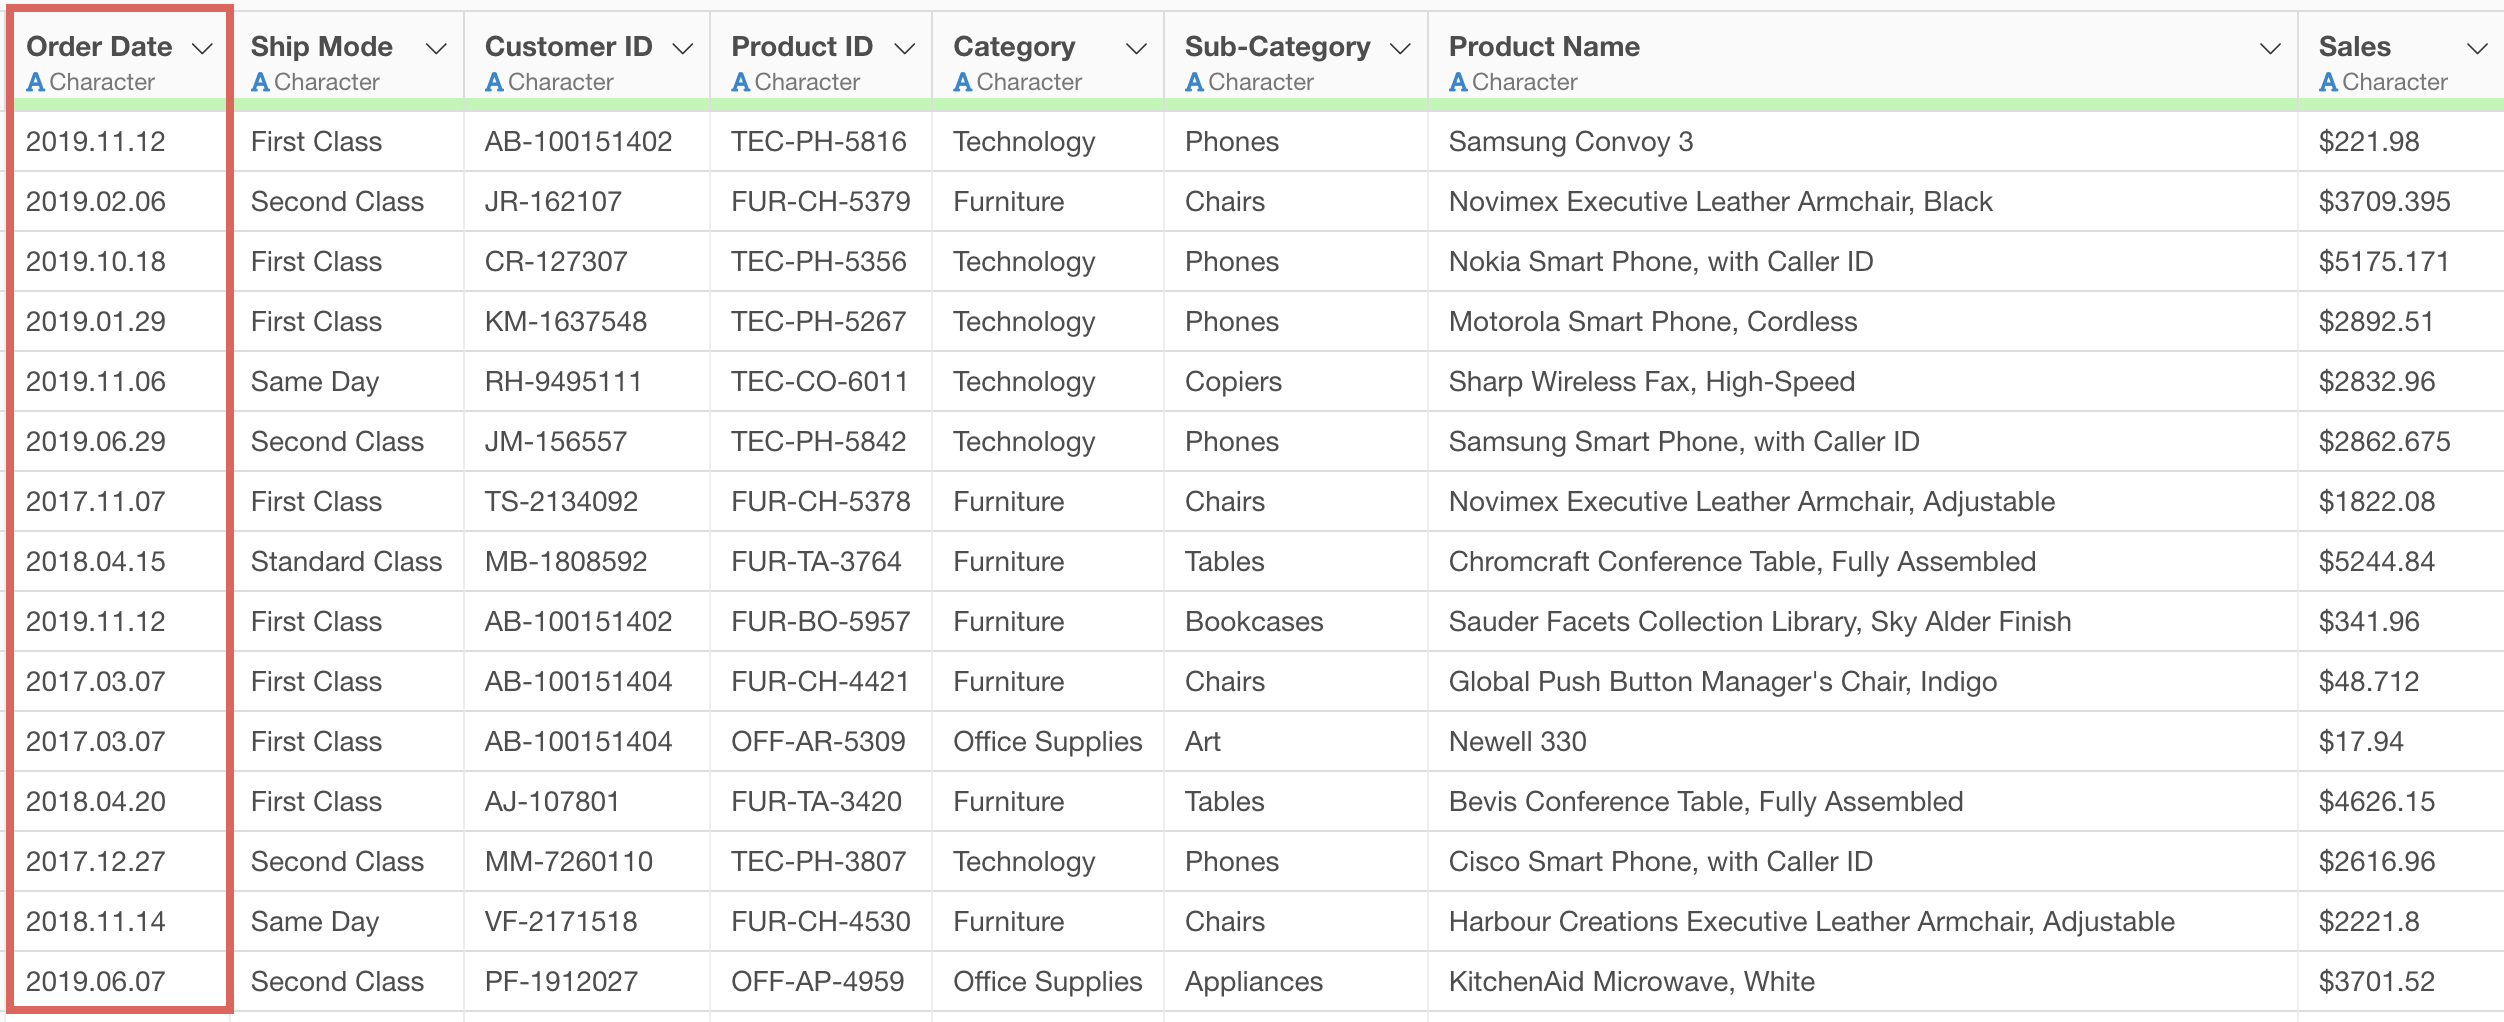Open the Product Name column dropdown arrow
This screenshot has width=2504, height=1022.
(2270, 48)
